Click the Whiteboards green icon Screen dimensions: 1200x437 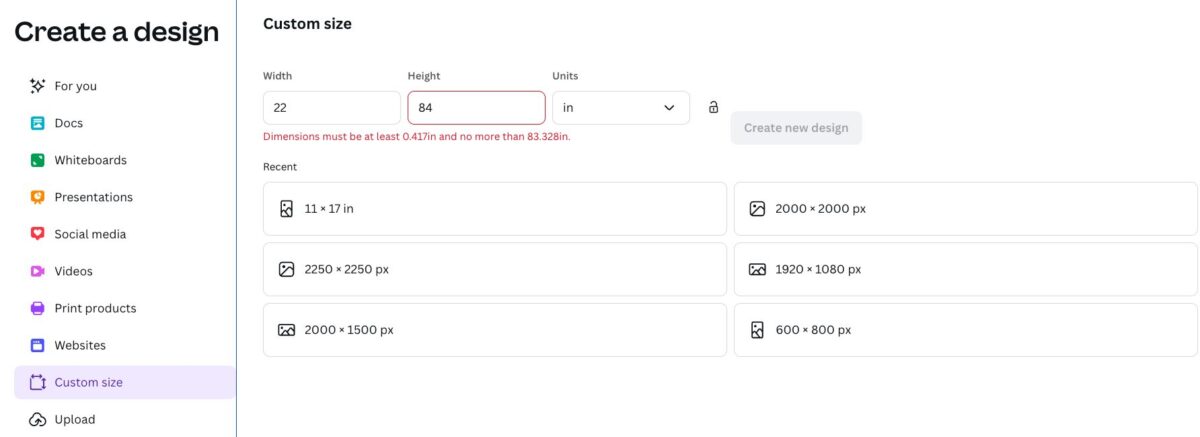(x=37, y=160)
